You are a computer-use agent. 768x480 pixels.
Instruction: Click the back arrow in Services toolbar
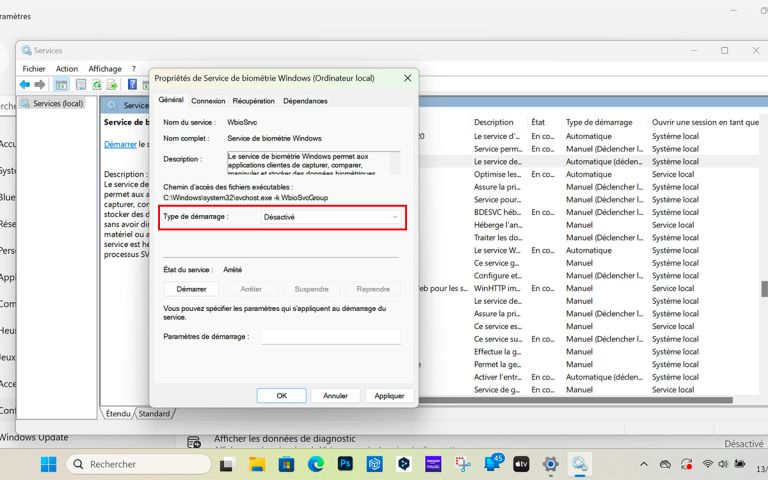click(25, 85)
